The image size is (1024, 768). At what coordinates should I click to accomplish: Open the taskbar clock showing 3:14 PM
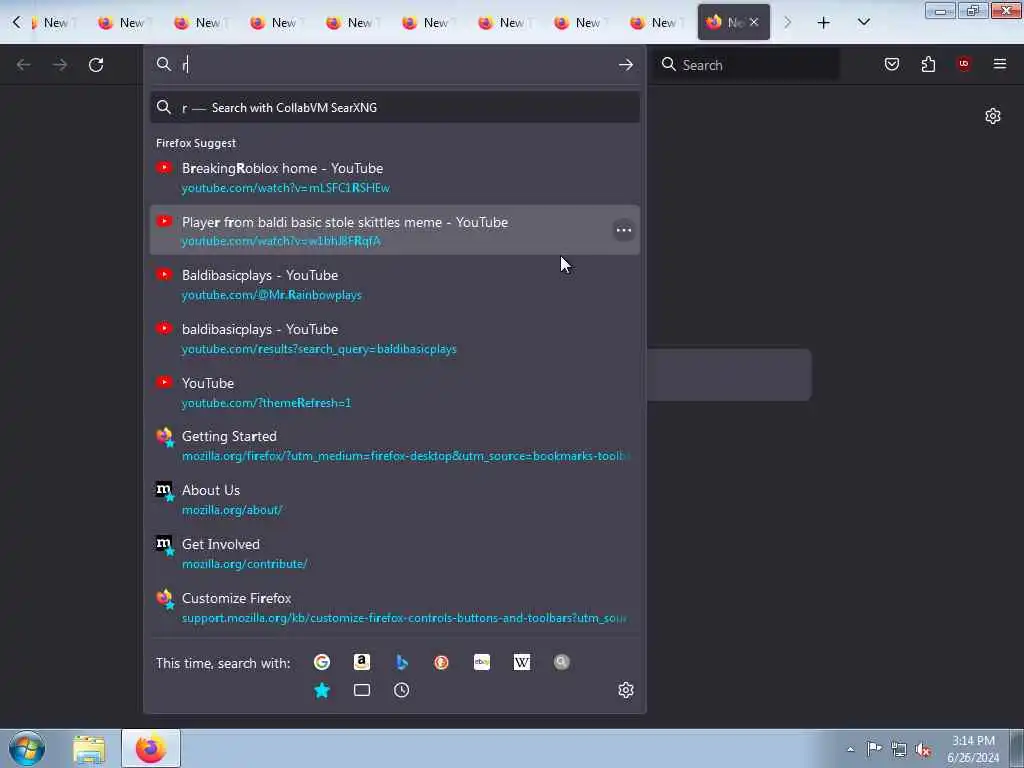[x=973, y=748]
